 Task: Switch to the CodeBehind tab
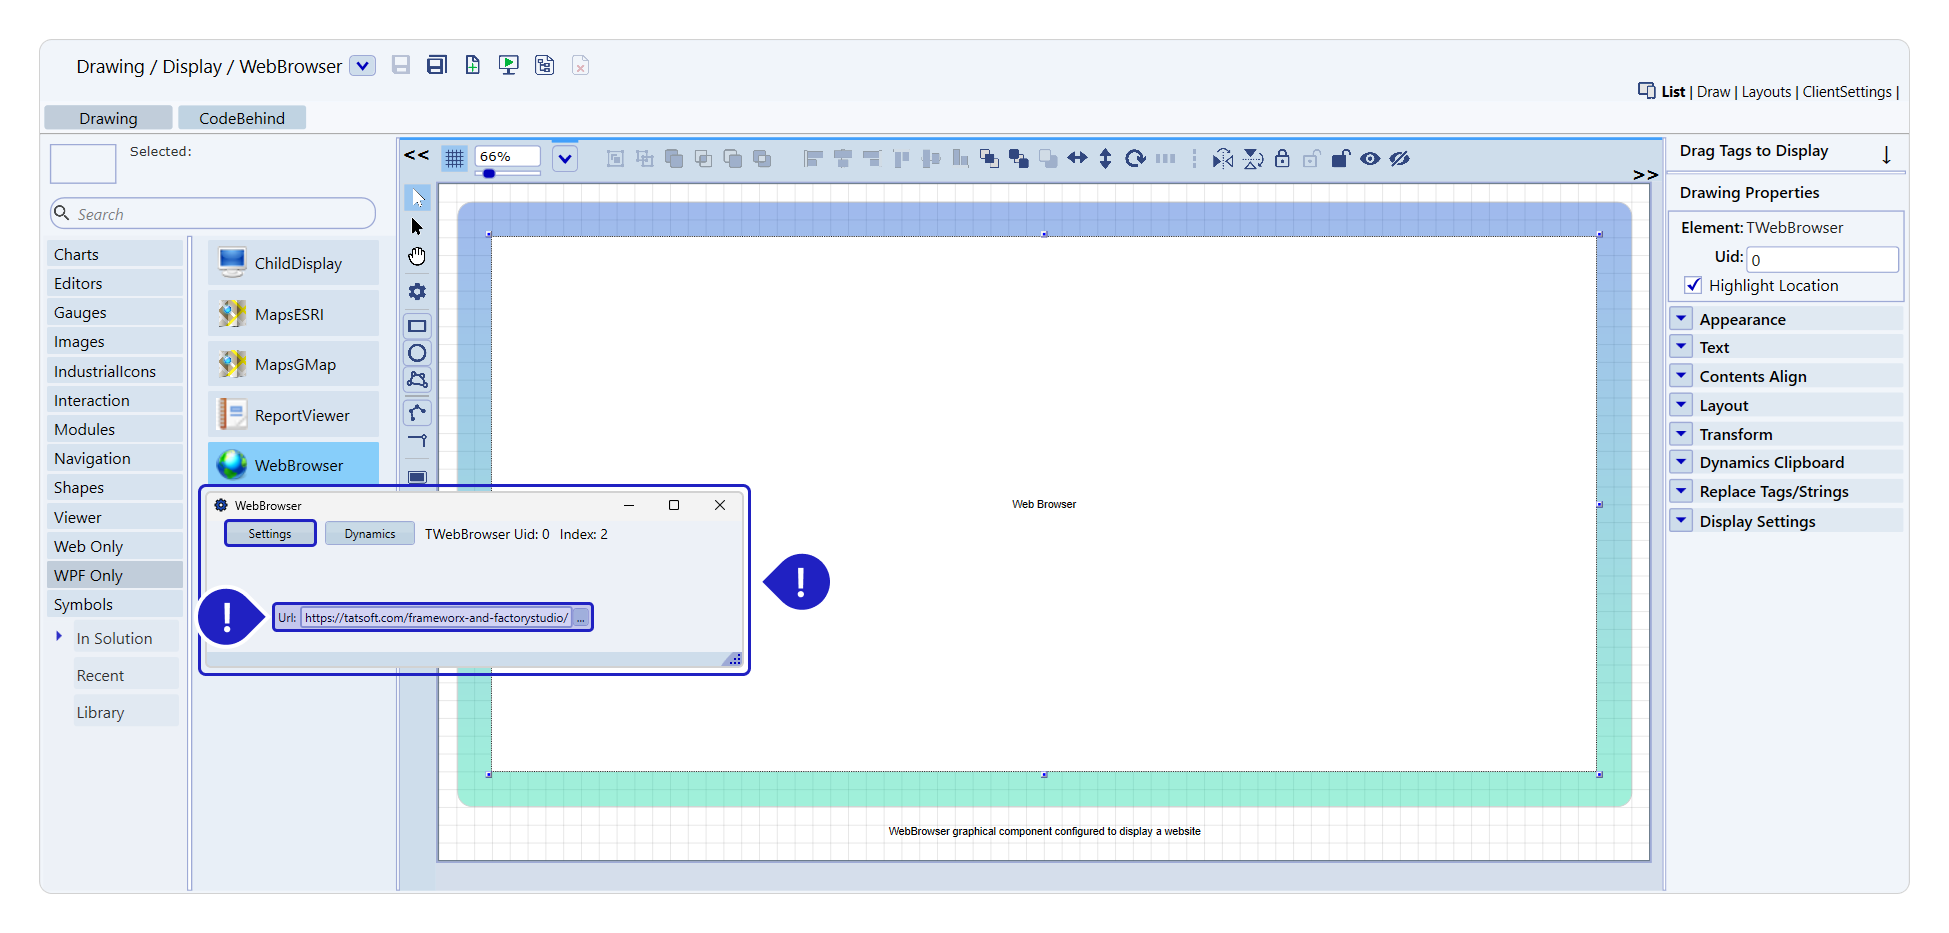242,118
